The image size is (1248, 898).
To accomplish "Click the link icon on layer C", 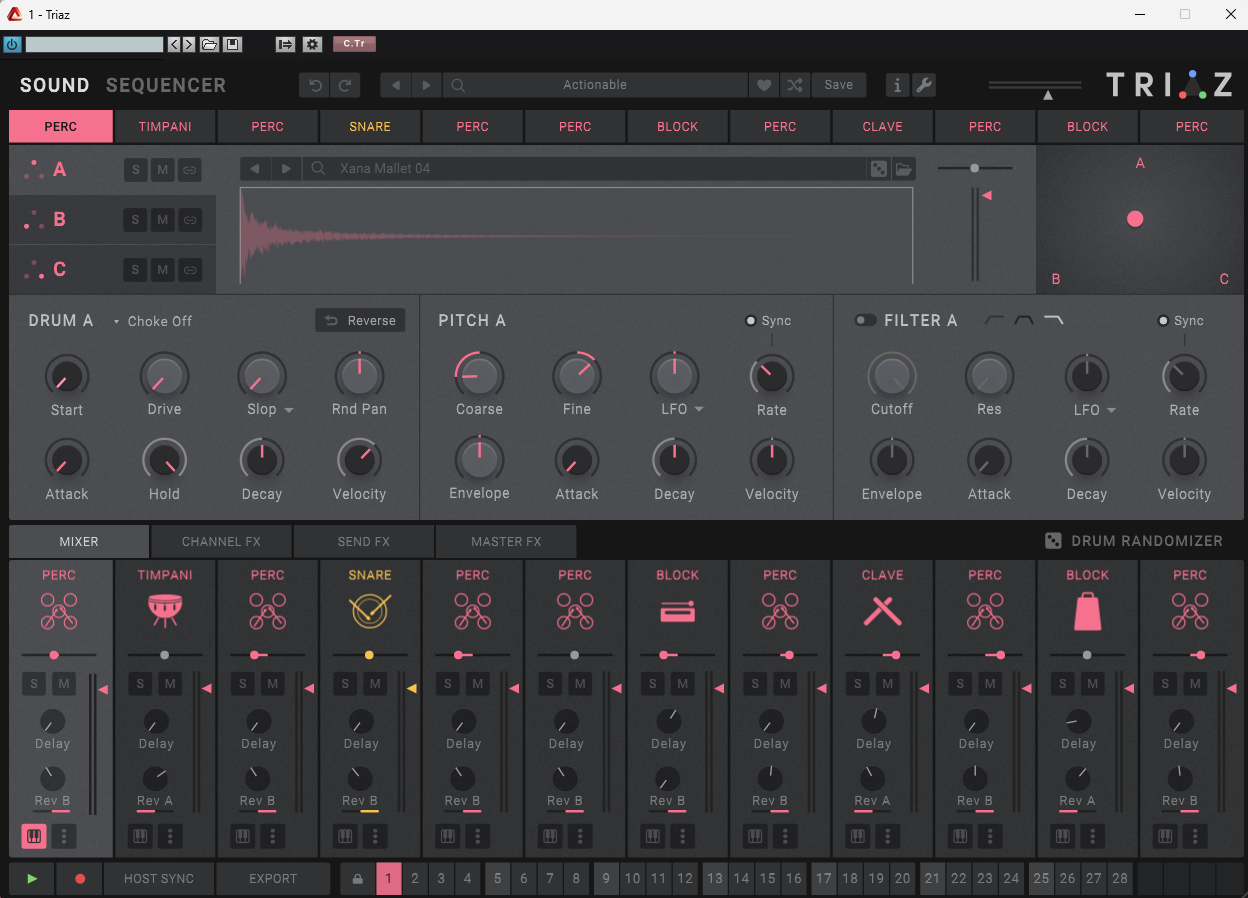I will (190, 270).
